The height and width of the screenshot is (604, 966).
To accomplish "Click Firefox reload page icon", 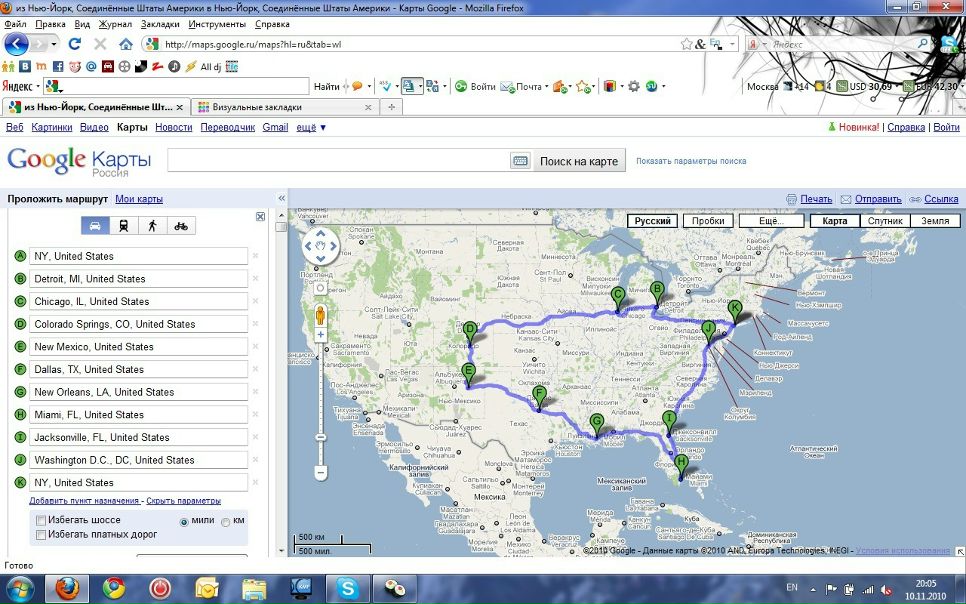I will coord(74,44).
